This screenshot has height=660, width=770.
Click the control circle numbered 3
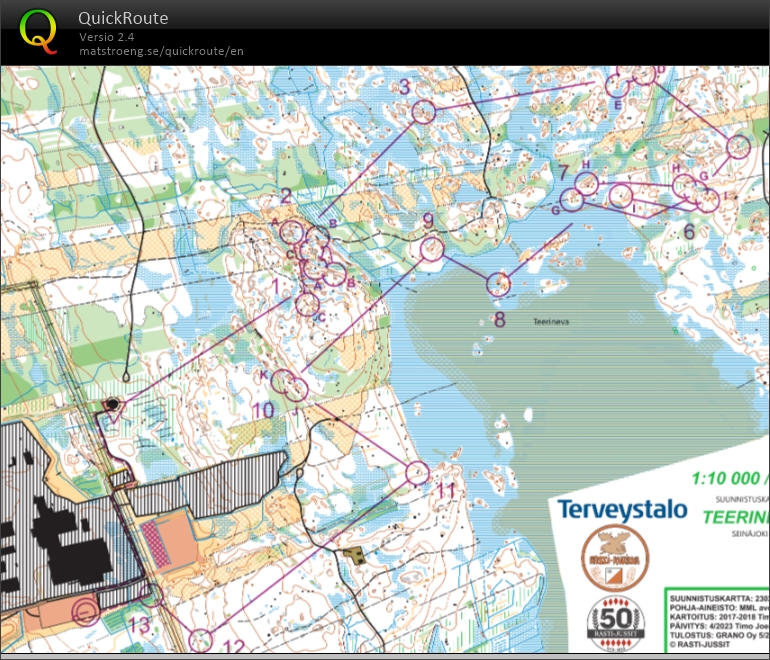(423, 113)
